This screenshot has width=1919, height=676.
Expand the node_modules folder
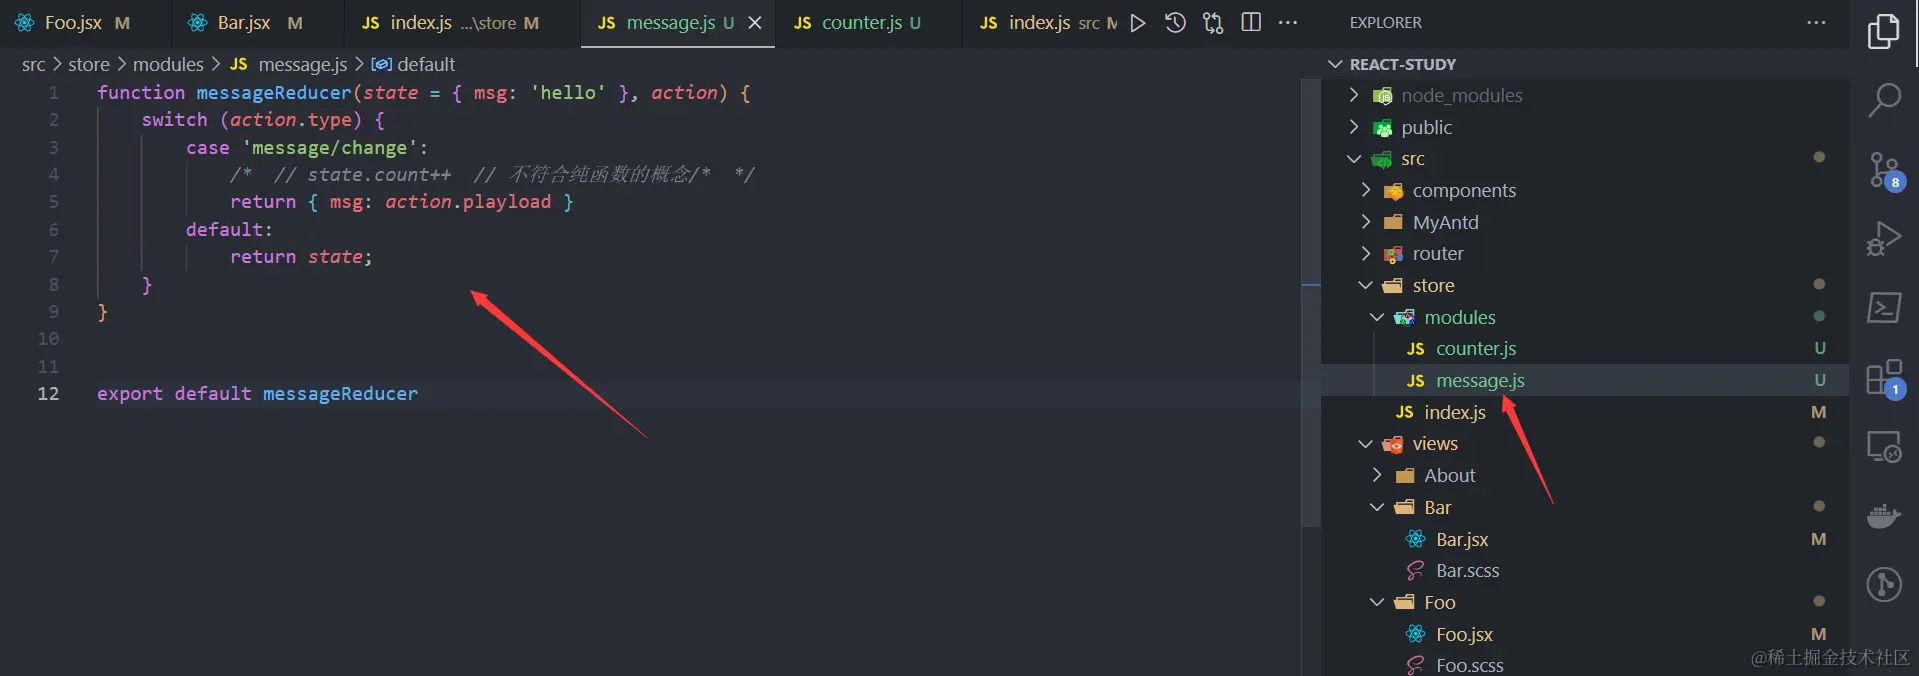point(1354,95)
